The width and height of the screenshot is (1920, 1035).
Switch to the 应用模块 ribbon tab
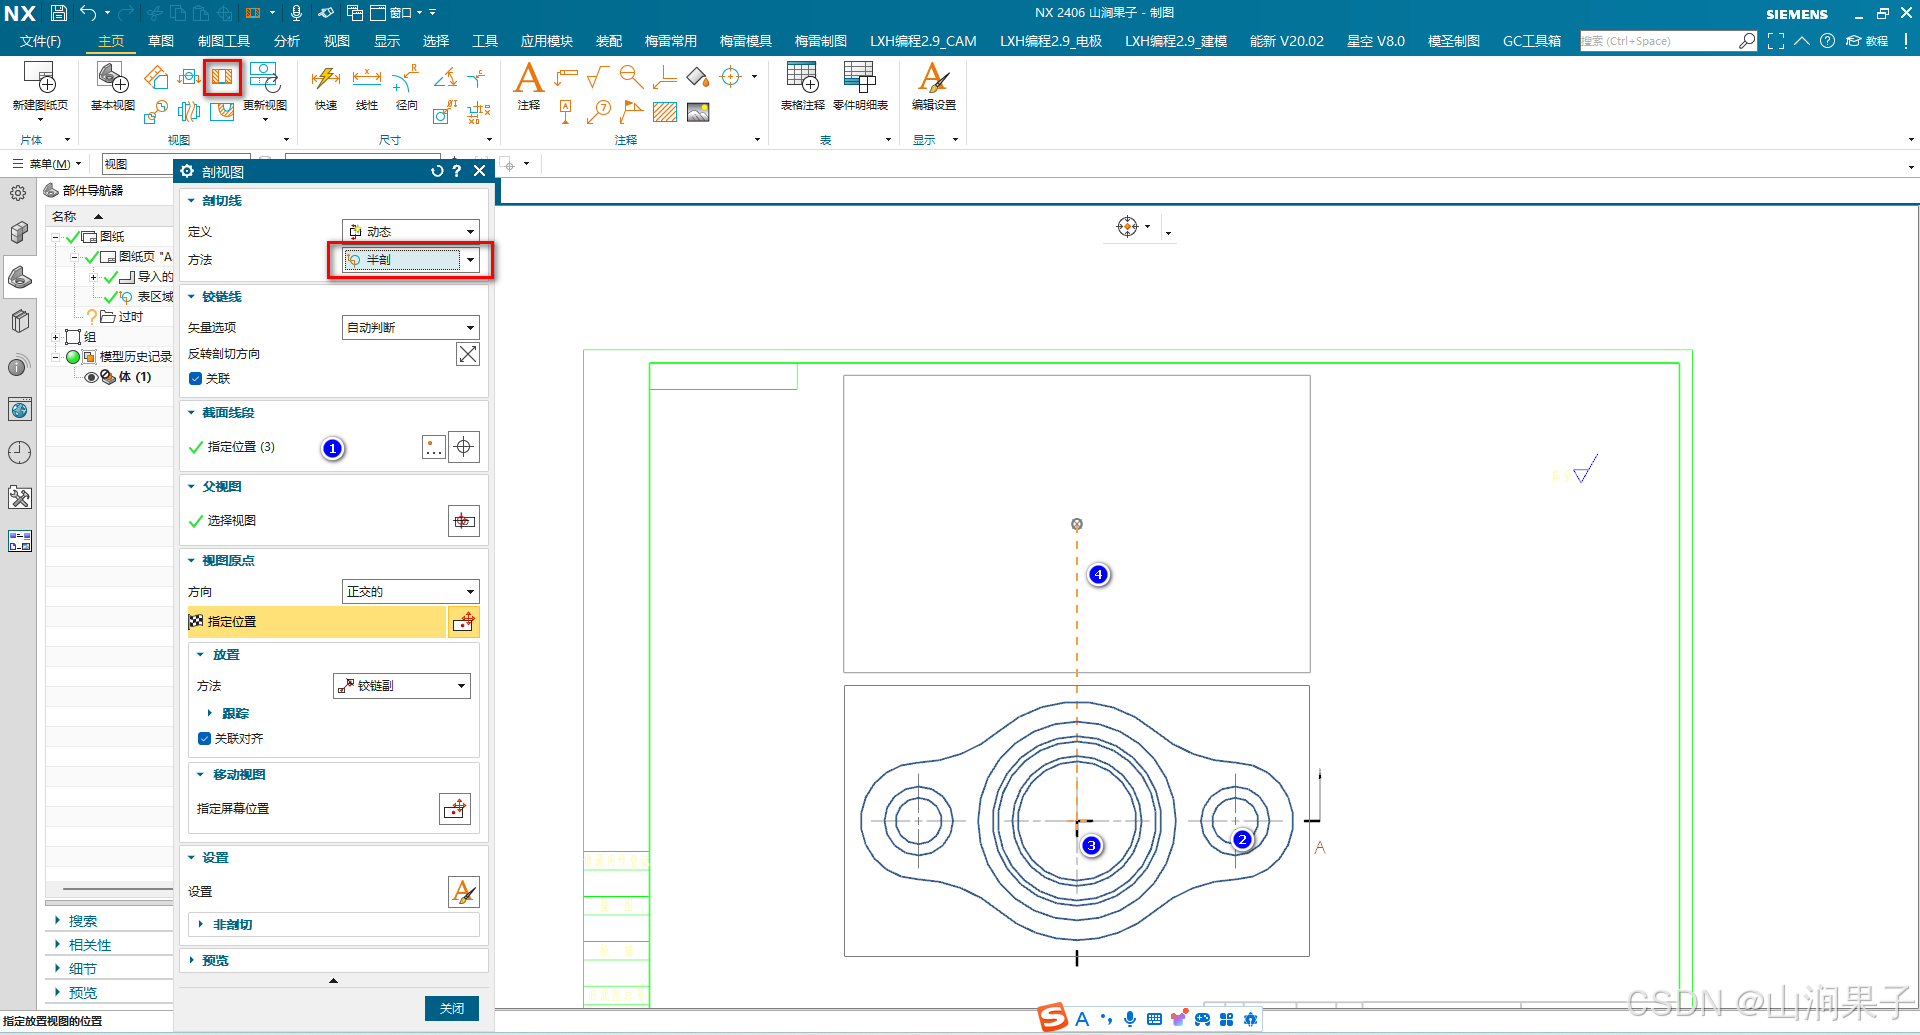pyautogui.click(x=547, y=41)
